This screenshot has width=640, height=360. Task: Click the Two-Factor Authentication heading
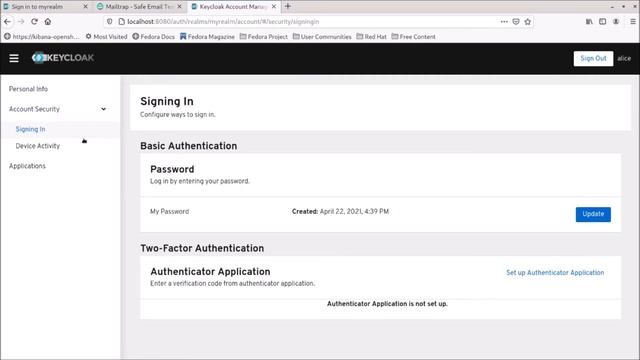(202, 248)
